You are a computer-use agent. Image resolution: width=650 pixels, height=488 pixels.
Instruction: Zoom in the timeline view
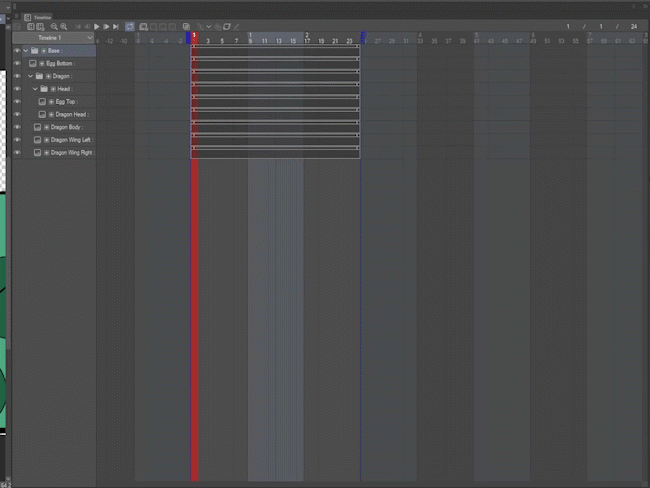coord(64,27)
